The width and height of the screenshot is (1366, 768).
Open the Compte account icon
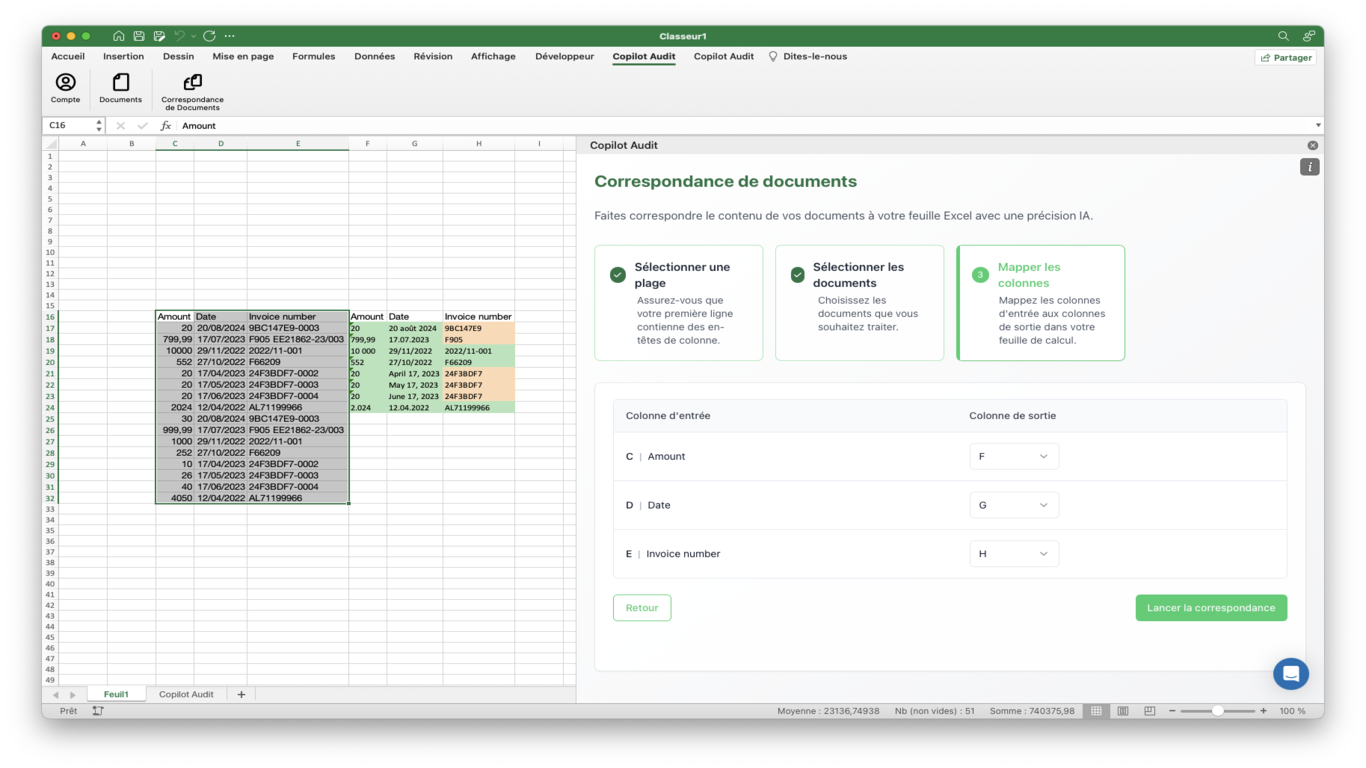tap(65, 88)
